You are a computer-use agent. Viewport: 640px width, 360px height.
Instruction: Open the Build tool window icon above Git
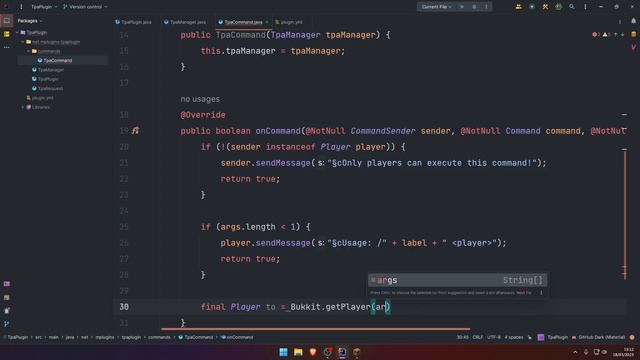[7, 311]
